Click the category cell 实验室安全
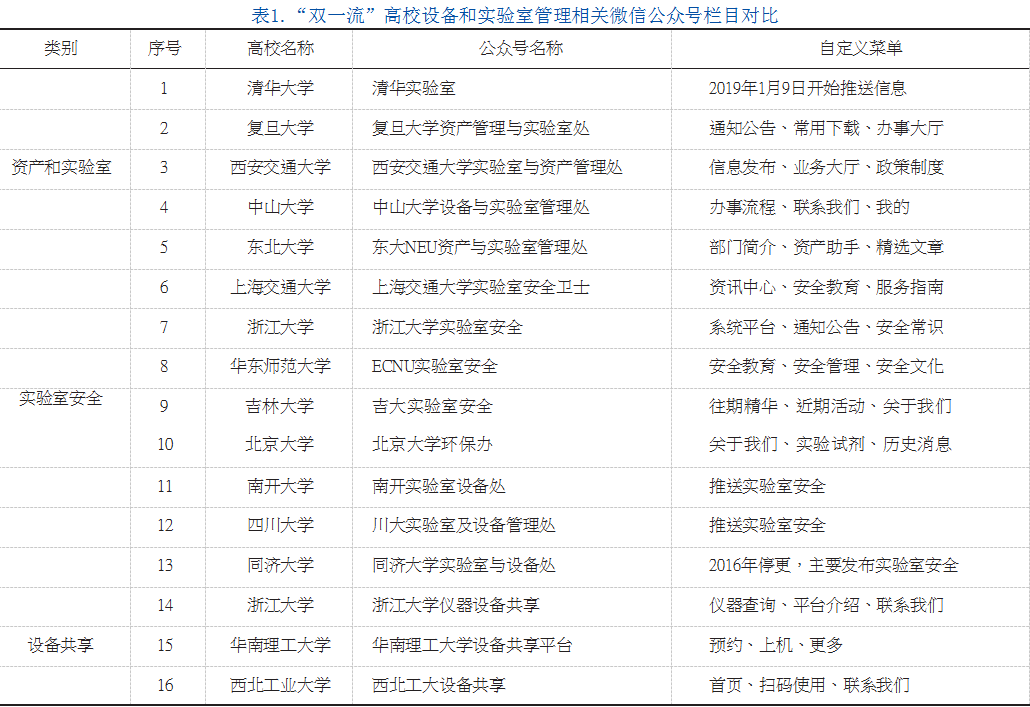1030x707 pixels. [x=61, y=398]
